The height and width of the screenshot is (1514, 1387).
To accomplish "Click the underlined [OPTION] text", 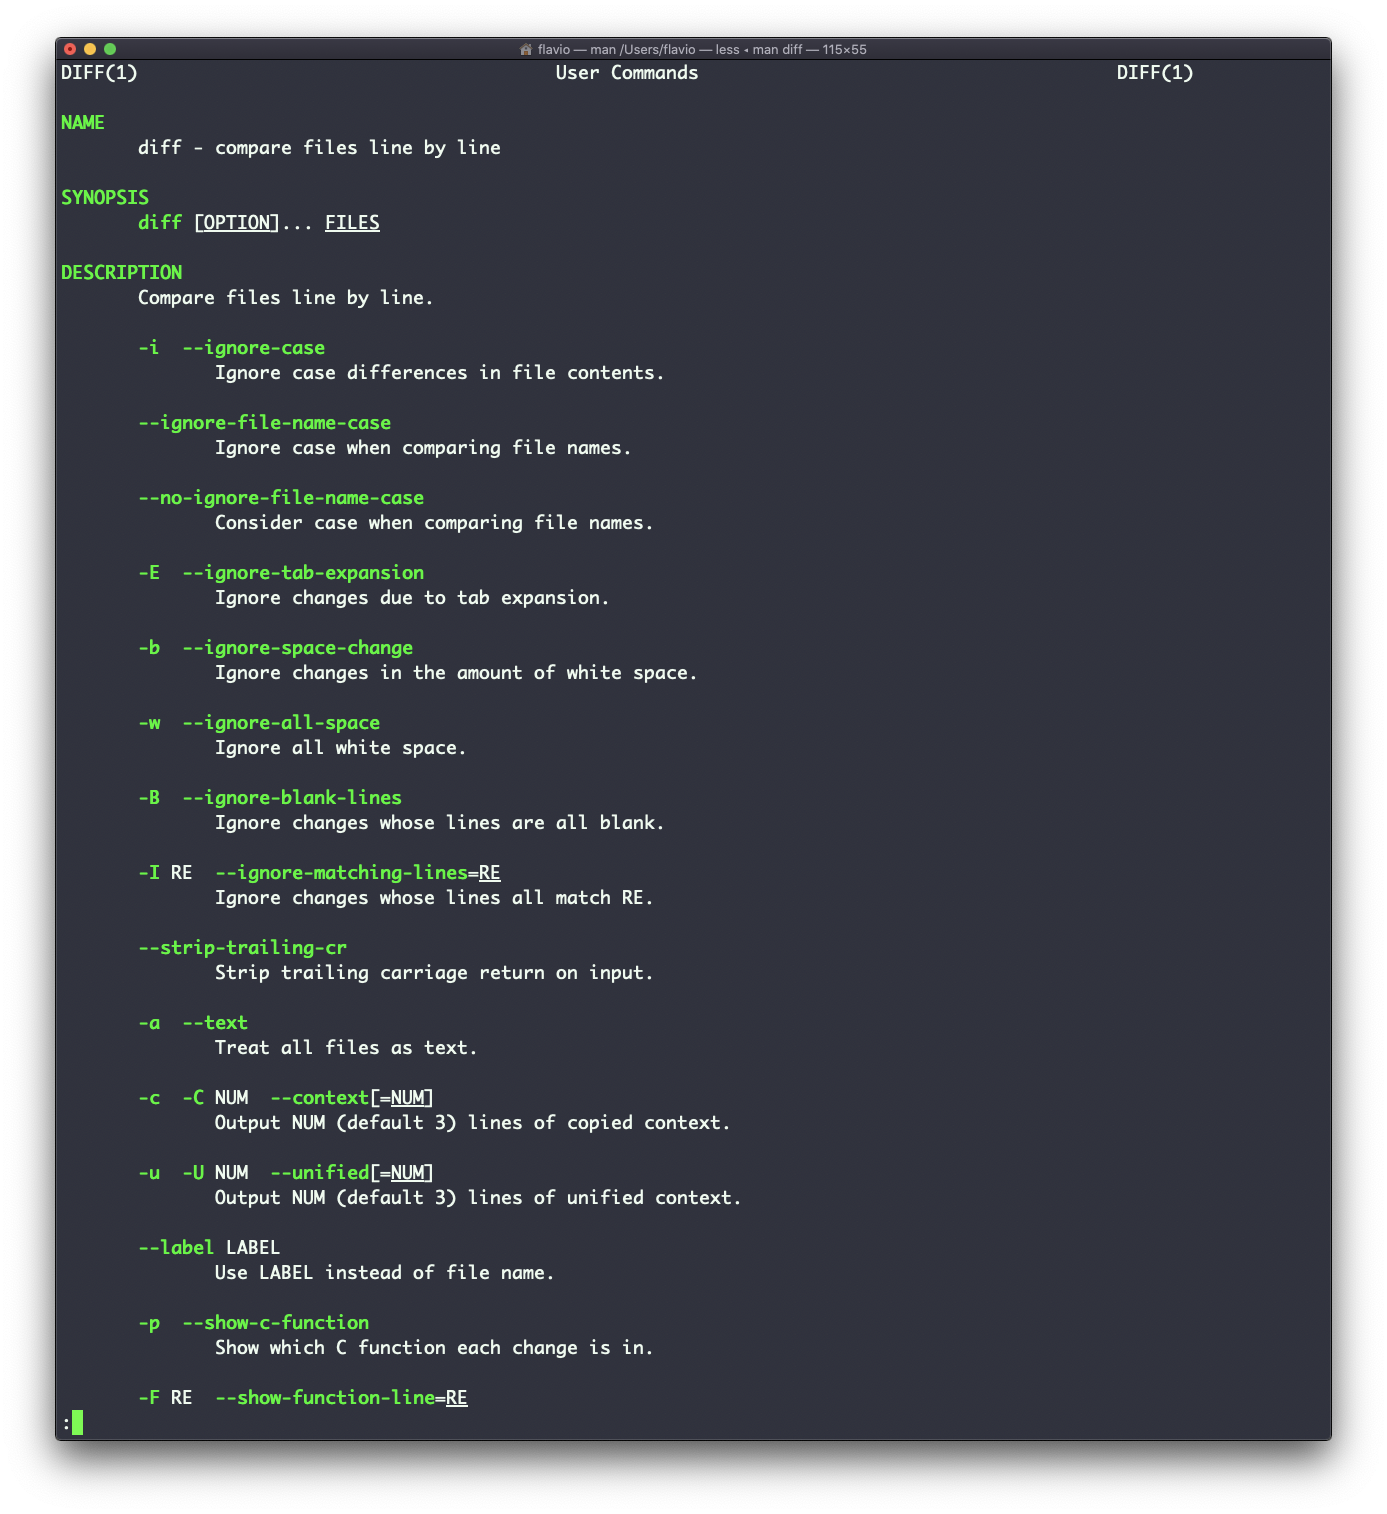I will pyautogui.click(x=237, y=222).
